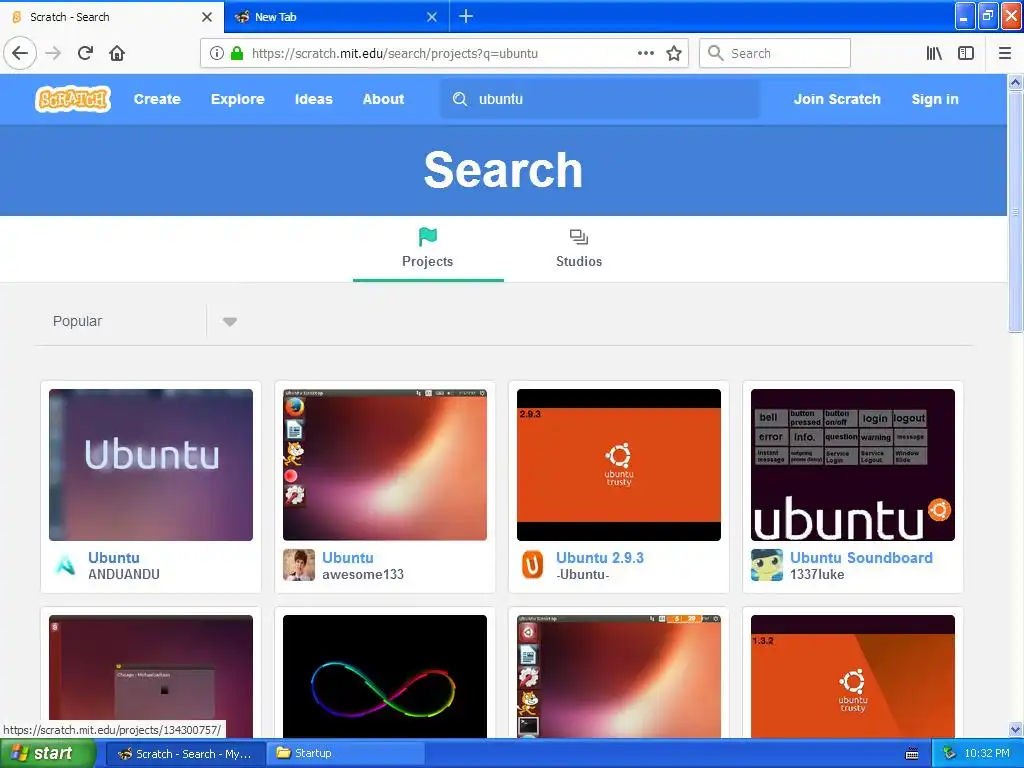This screenshot has width=1024, height=768.
Task: Open awesome133's avatar
Action: pos(299,565)
